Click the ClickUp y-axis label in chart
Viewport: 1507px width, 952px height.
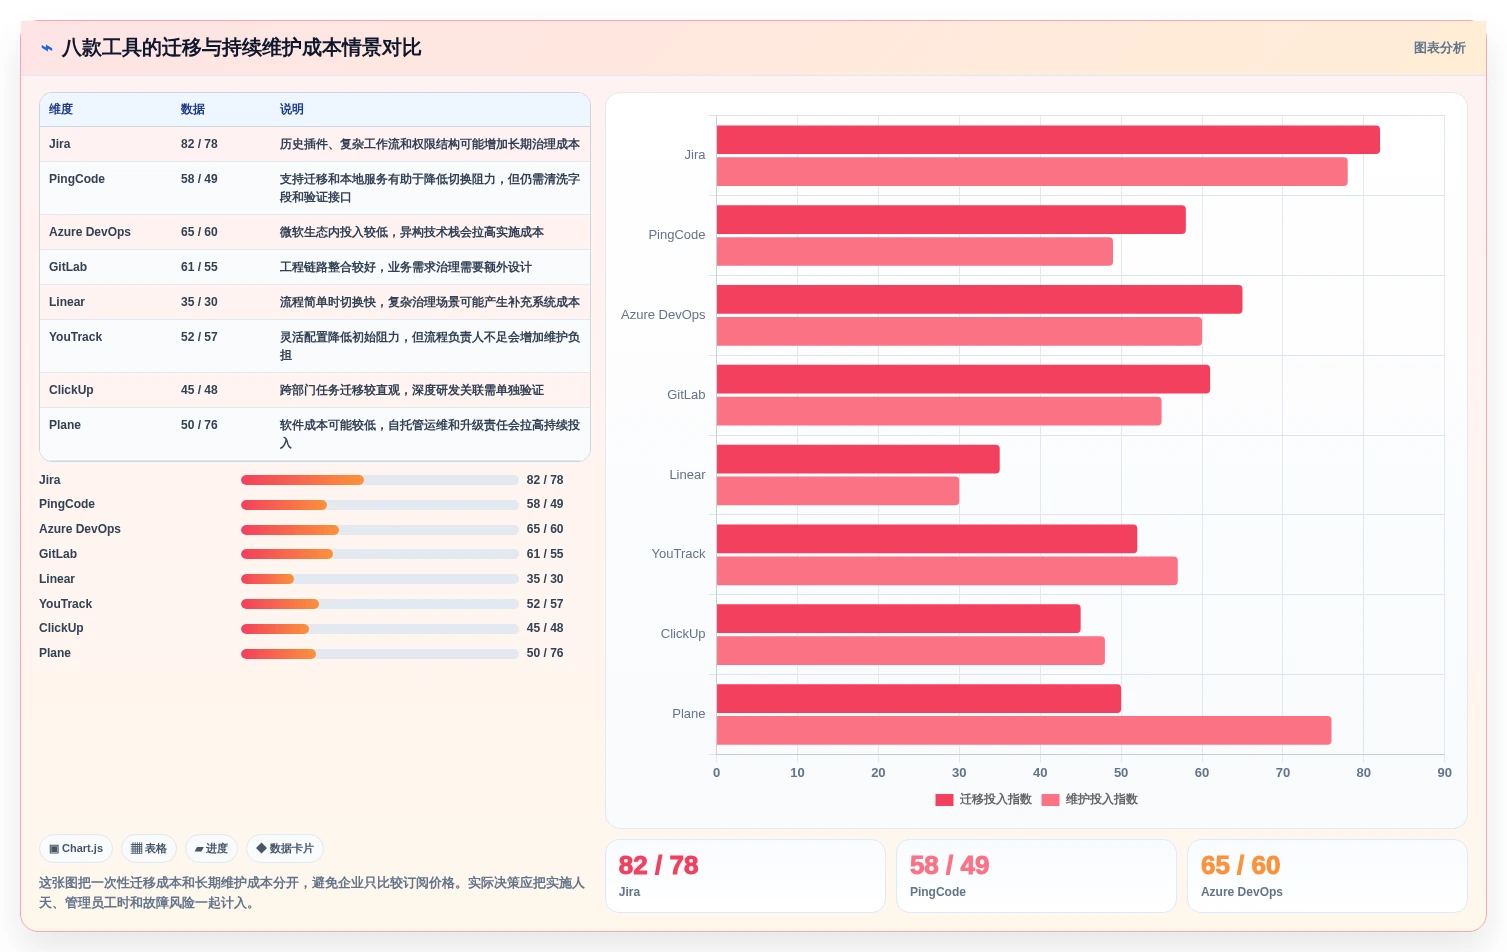[683, 634]
